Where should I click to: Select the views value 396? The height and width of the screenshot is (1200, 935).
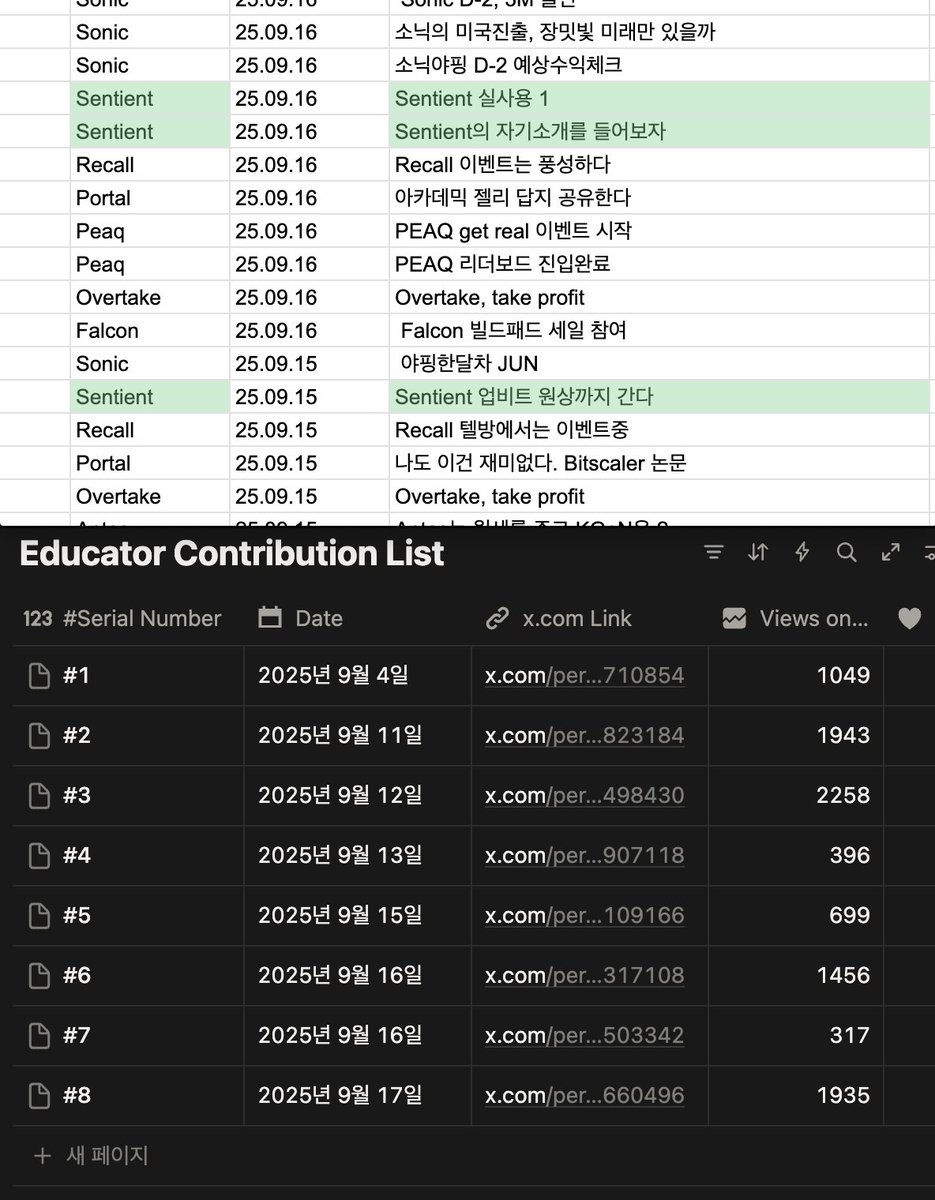click(849, 856)
